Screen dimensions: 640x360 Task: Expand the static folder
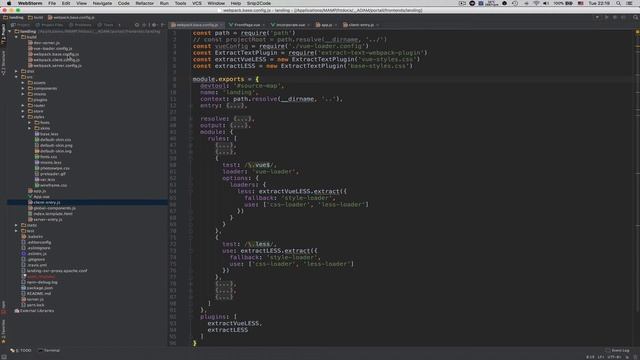(16, 225)
